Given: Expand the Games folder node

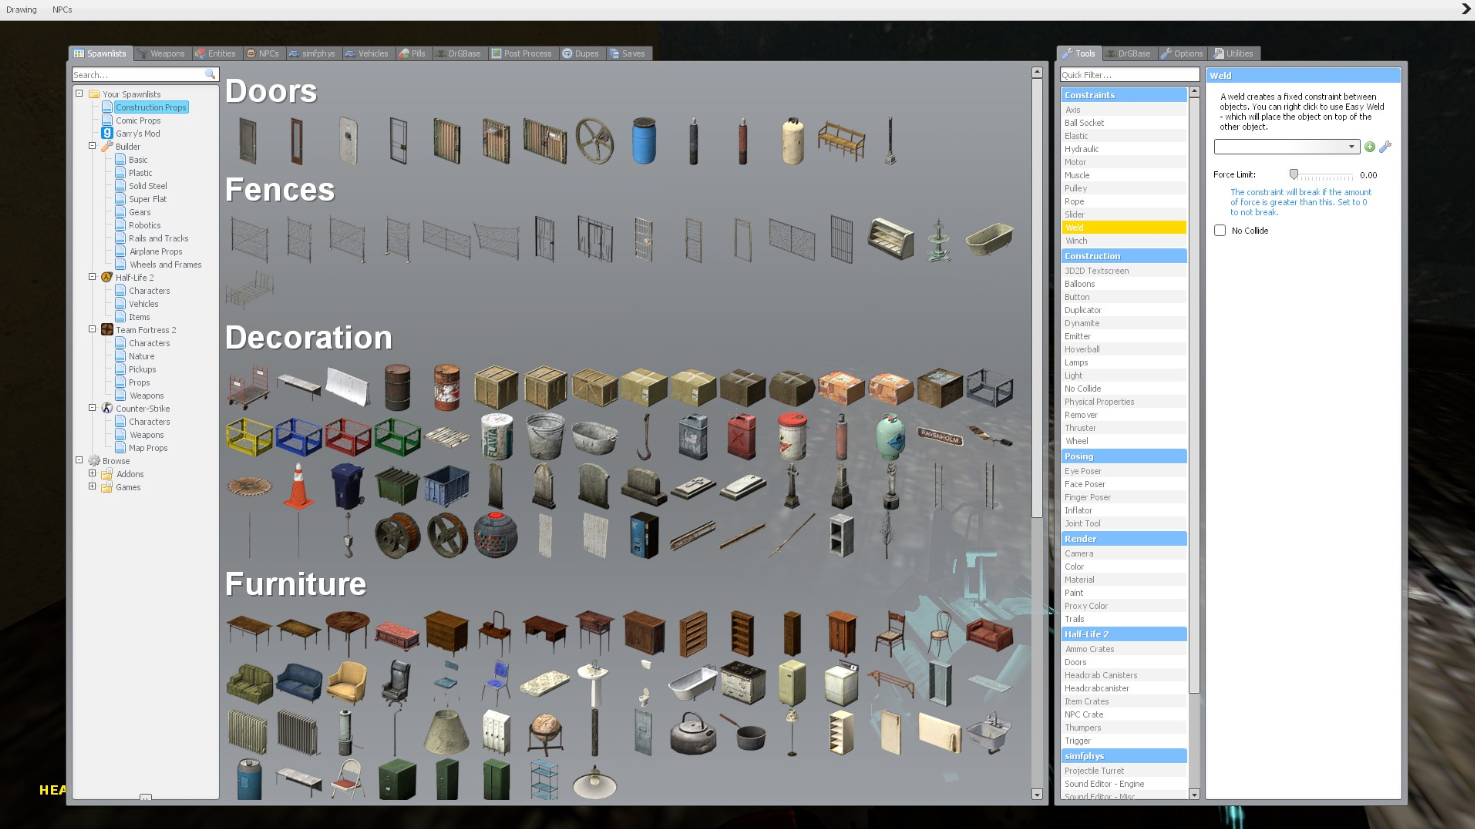Looking at the screenshot, I should 92,487.
